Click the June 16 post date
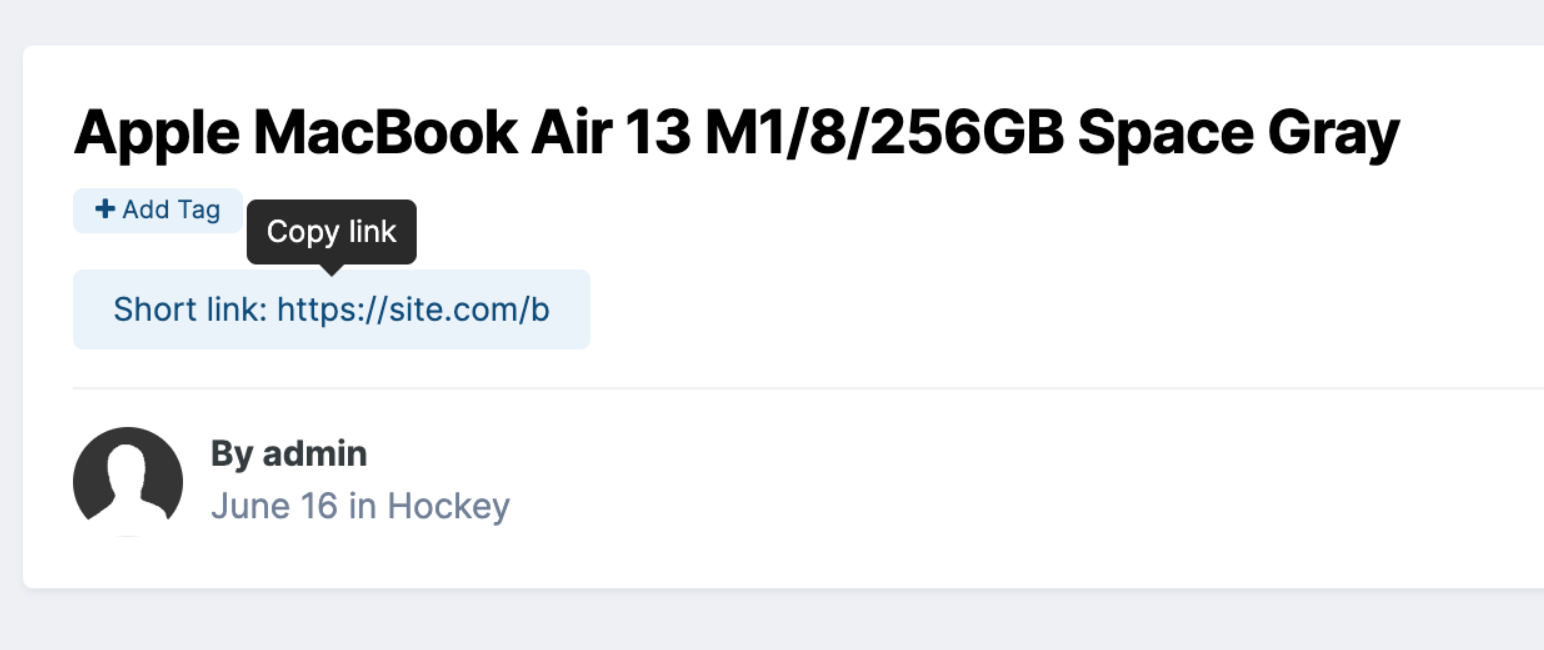The height and width of the screenshot is (650, 1544). pyautogui.click(x=275, y=506)
